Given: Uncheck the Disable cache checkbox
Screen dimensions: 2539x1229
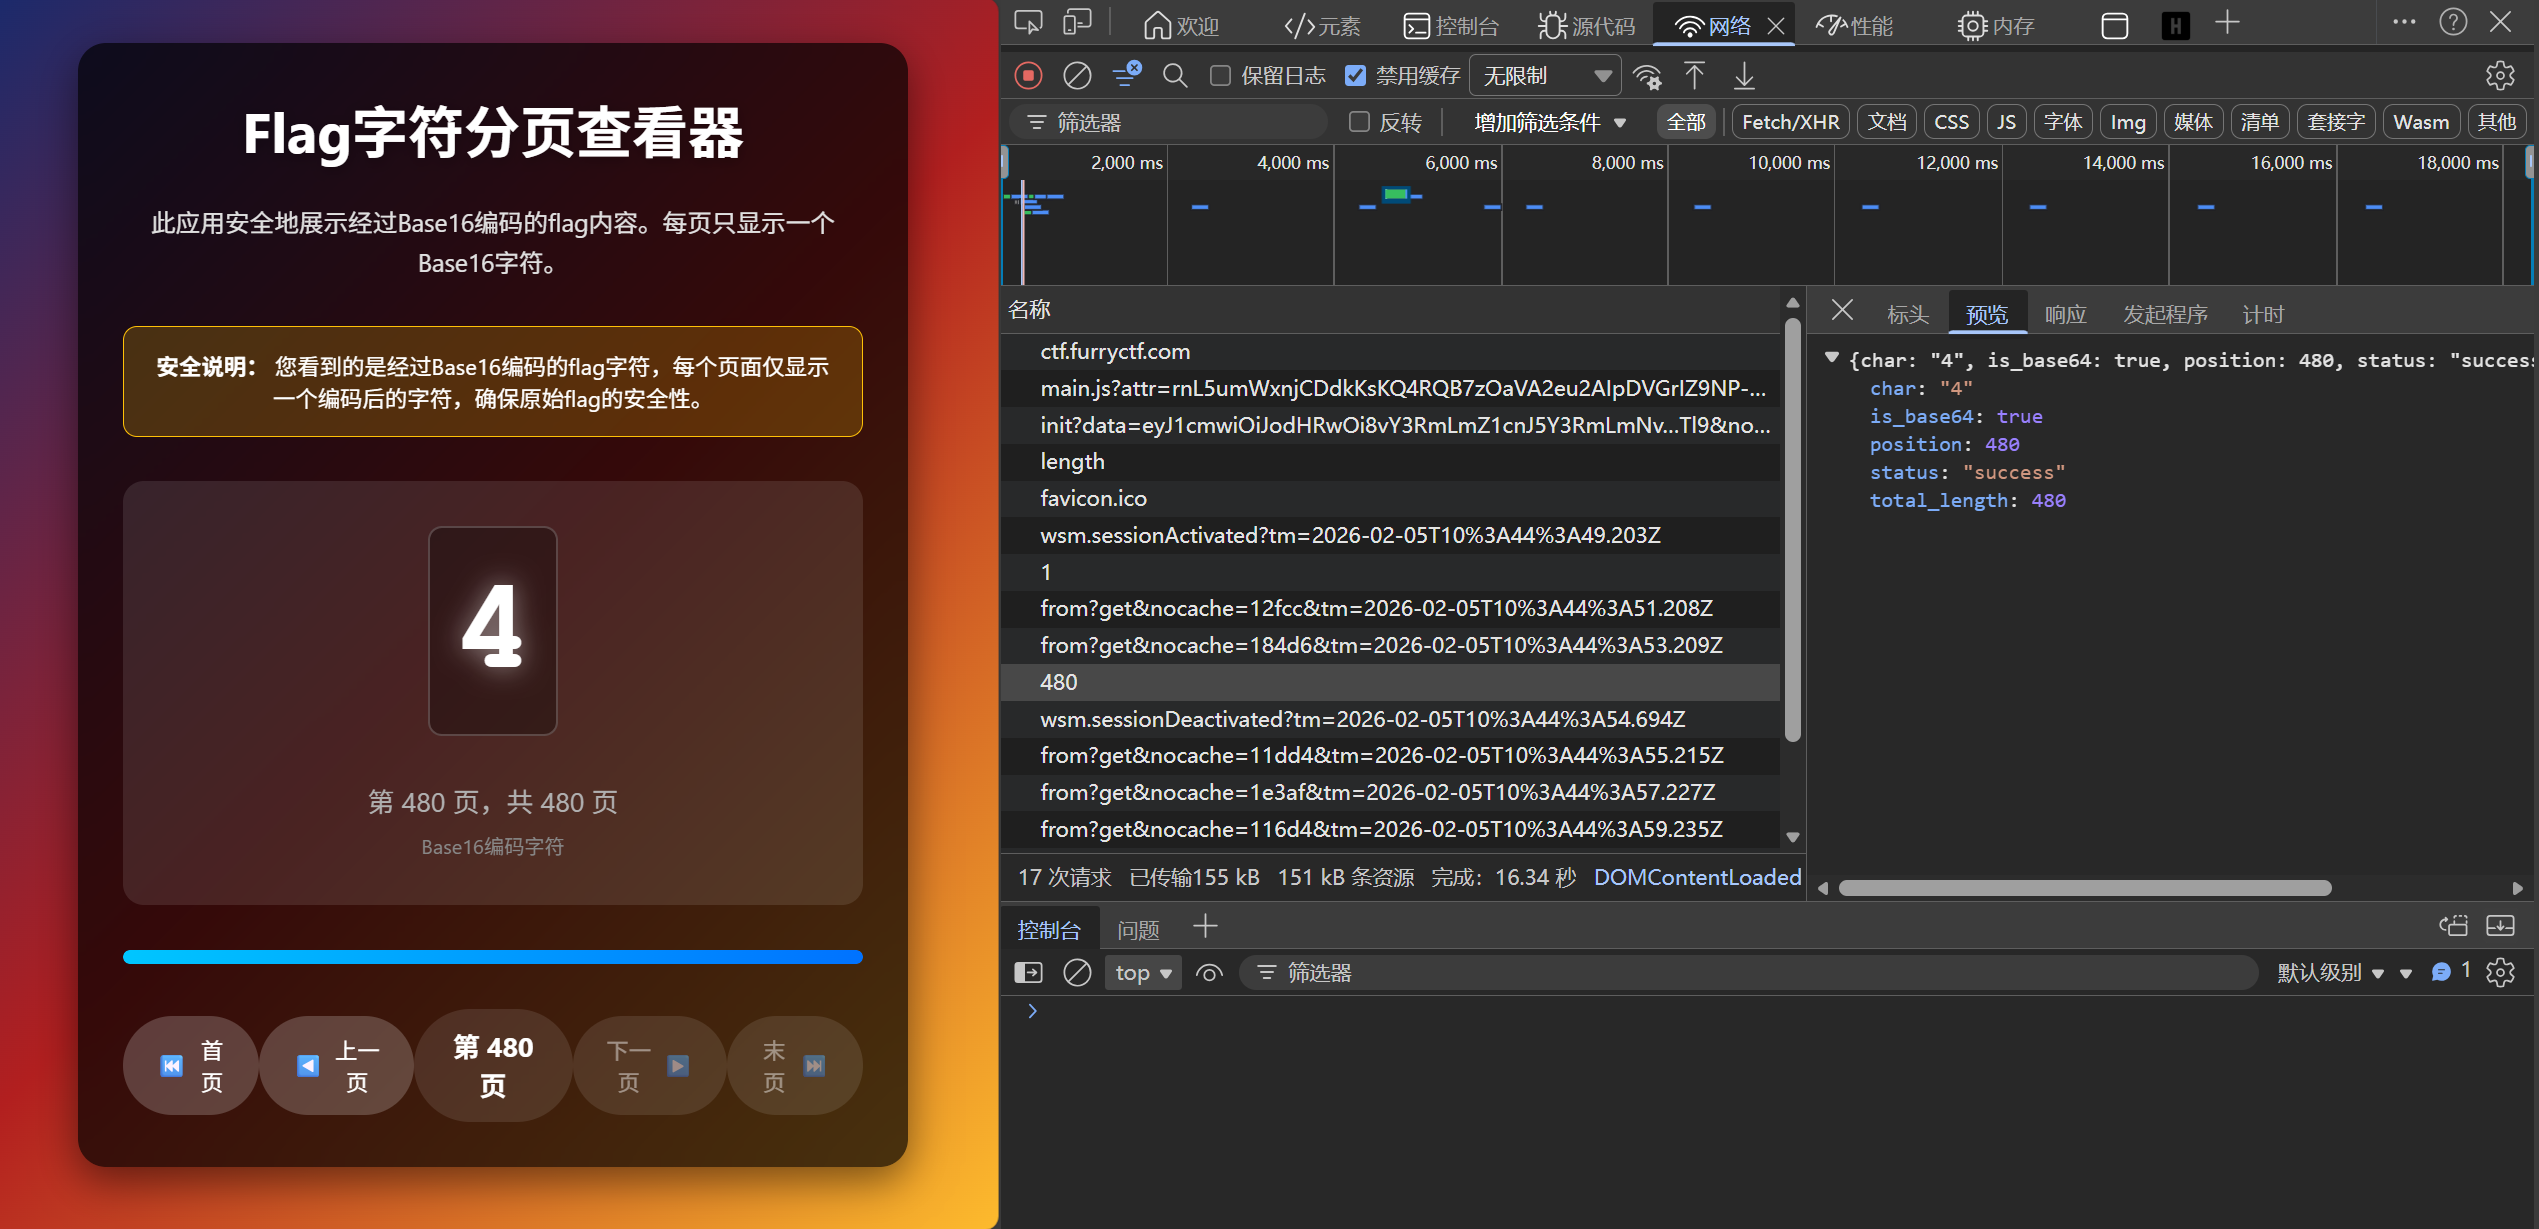Looking at the screenshot, I should [1355, 76].
